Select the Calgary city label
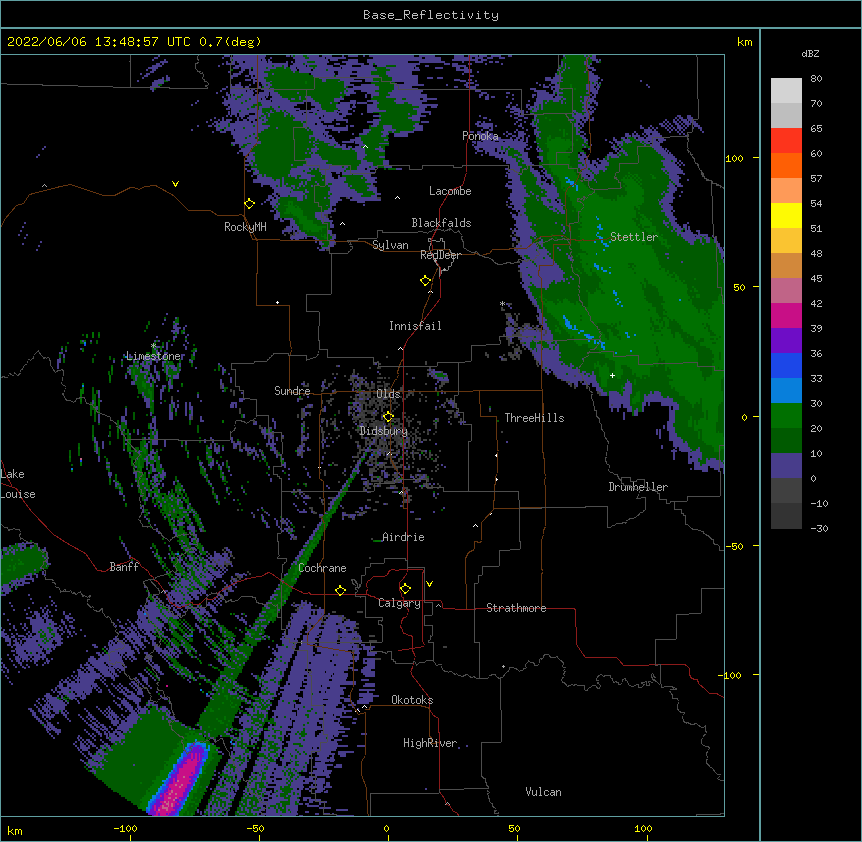 [x=399, y=603]
